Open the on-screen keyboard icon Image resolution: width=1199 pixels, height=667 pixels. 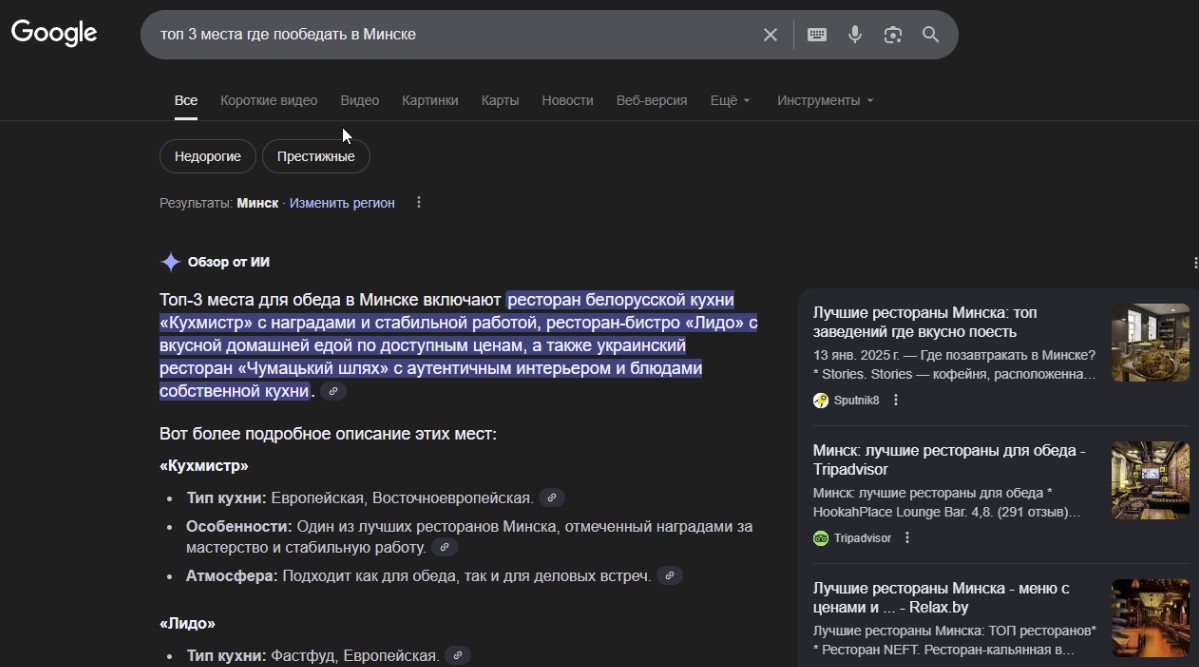(817, 35)
